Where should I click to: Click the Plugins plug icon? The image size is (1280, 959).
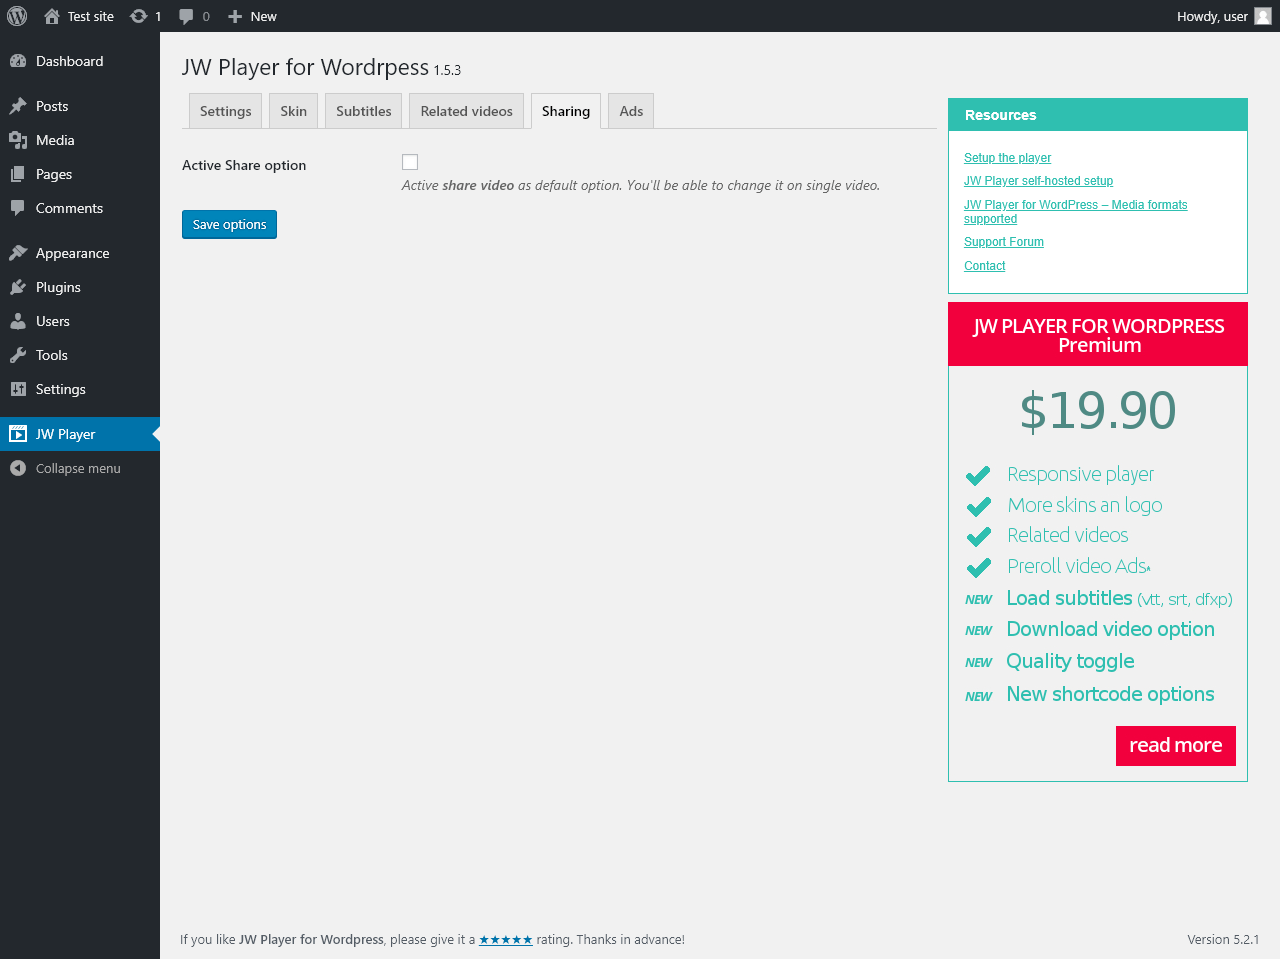click(x=18, y=287)
